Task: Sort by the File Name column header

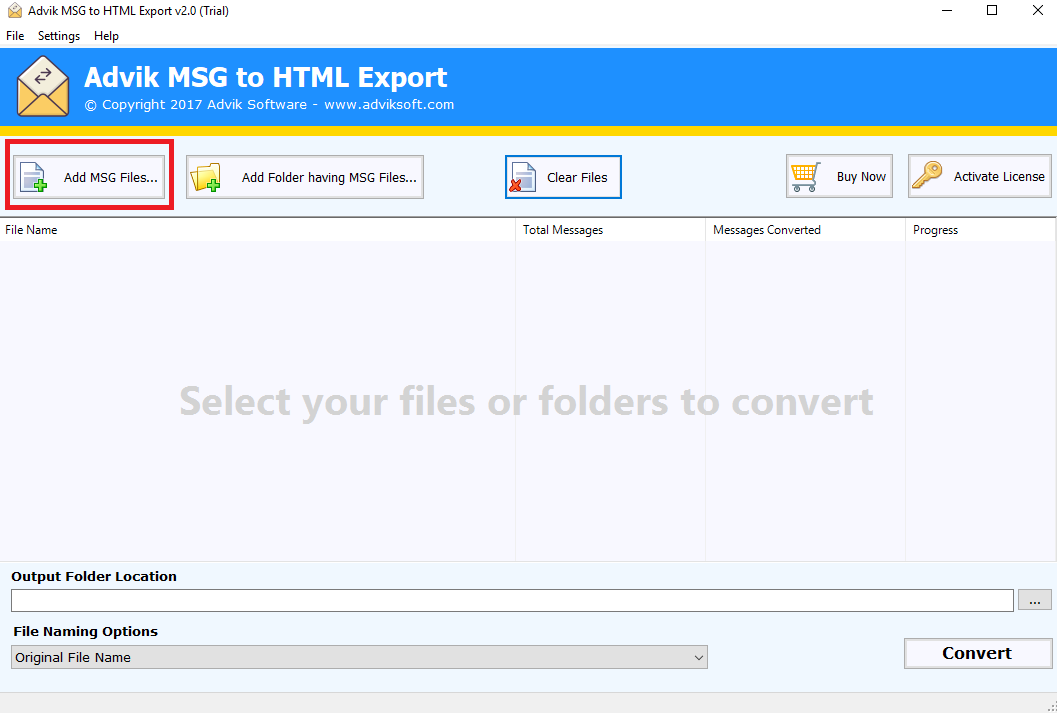Action: coord(257,230)
